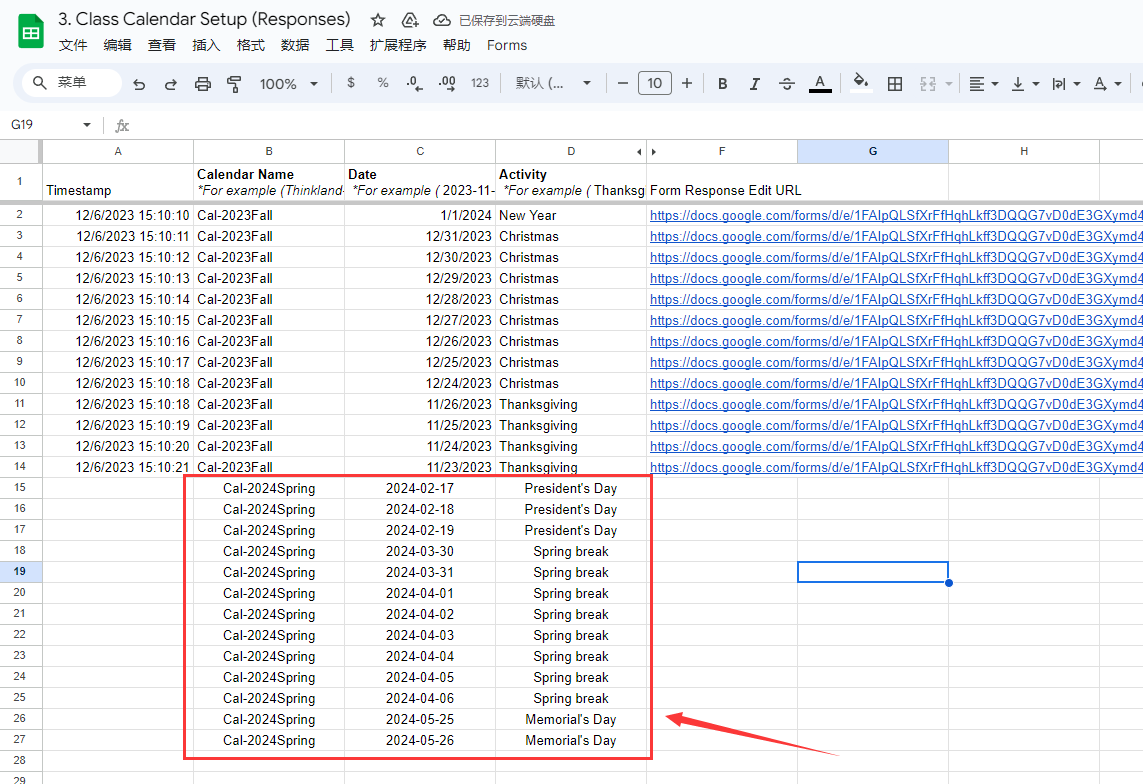The image size is (1143, 784).
Task: Click the font size input field
Action: [x=655, y=84]
